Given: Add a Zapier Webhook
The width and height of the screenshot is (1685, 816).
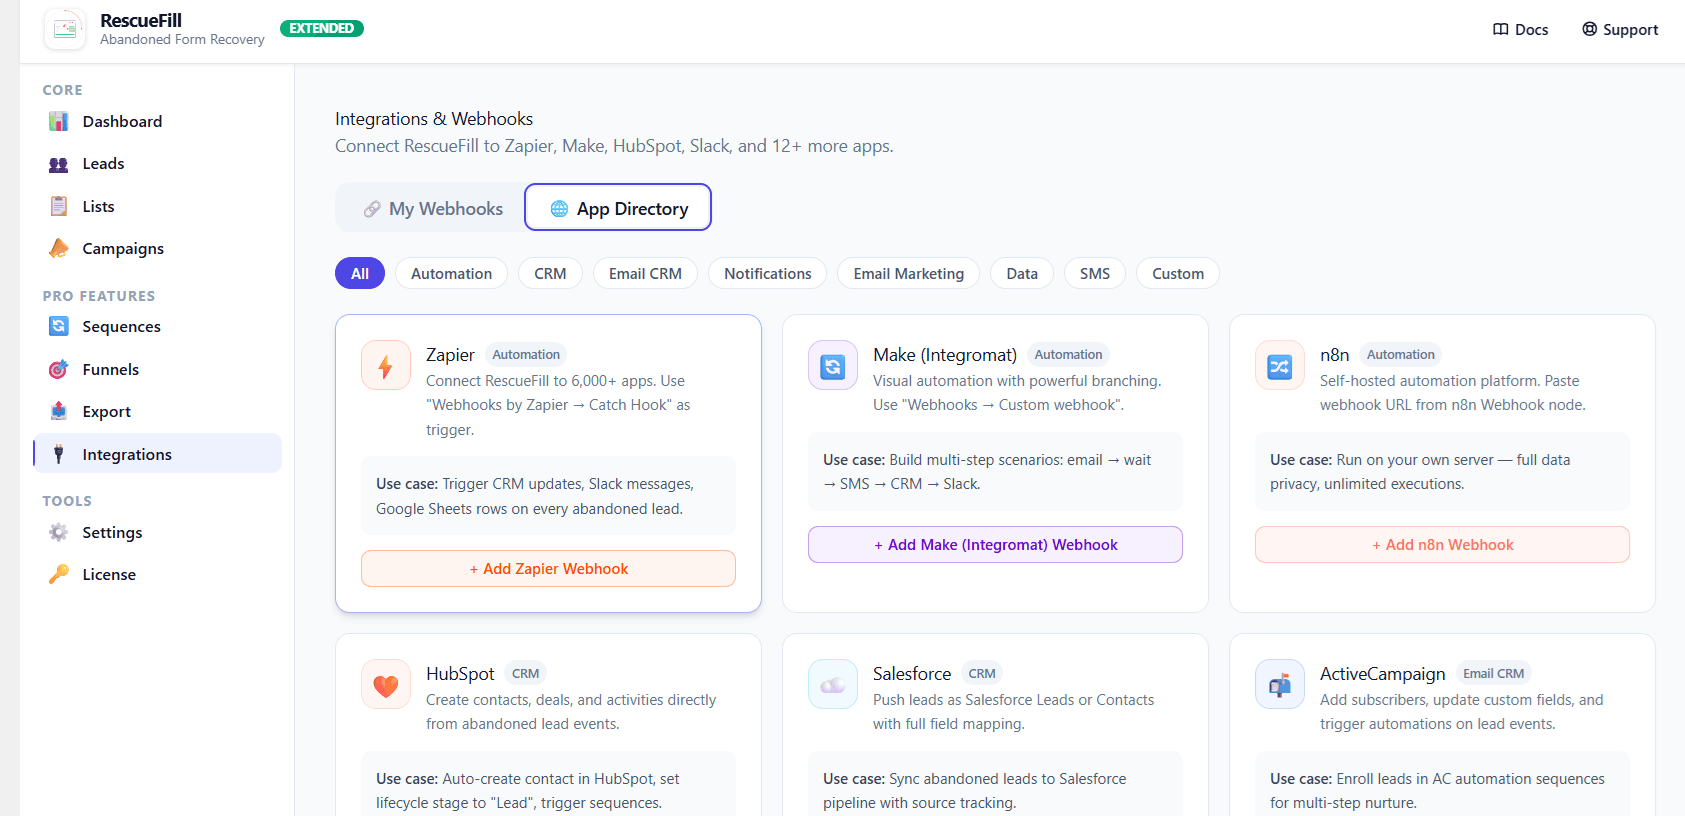Looking at the screenshot, I should [548, 568].
